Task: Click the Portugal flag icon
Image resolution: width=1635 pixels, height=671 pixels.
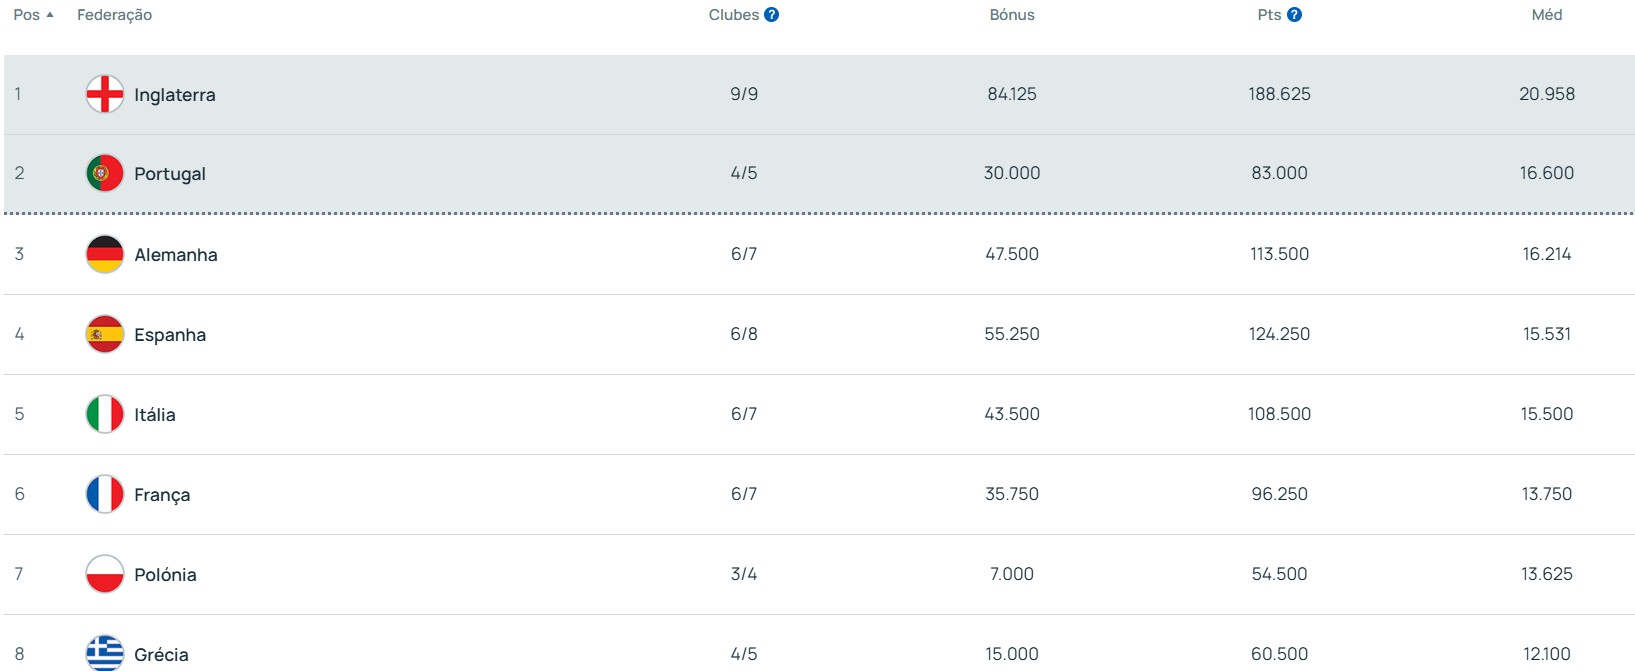Action: 105,174
